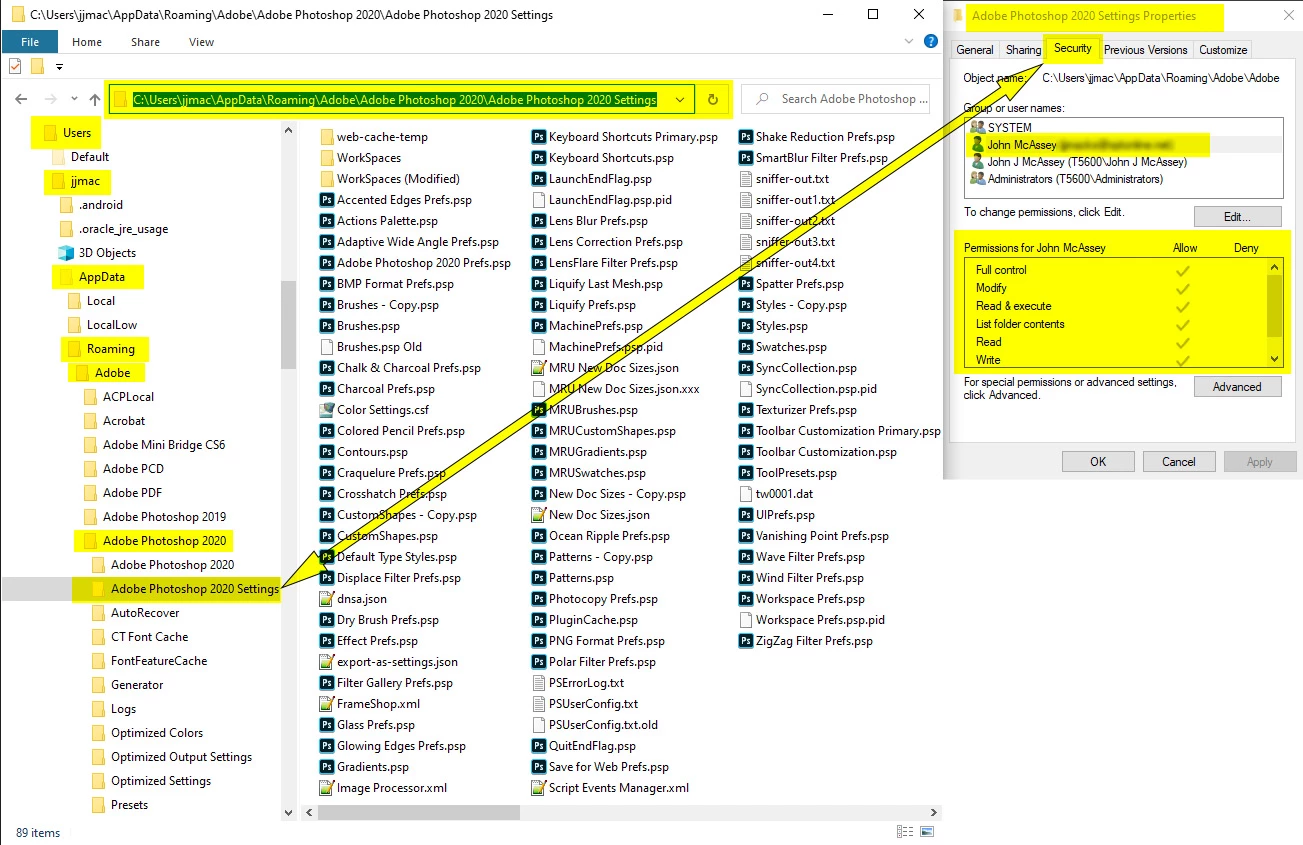Select the Administrators group icon
The image size is (1303, 845).
coord(978,179)
